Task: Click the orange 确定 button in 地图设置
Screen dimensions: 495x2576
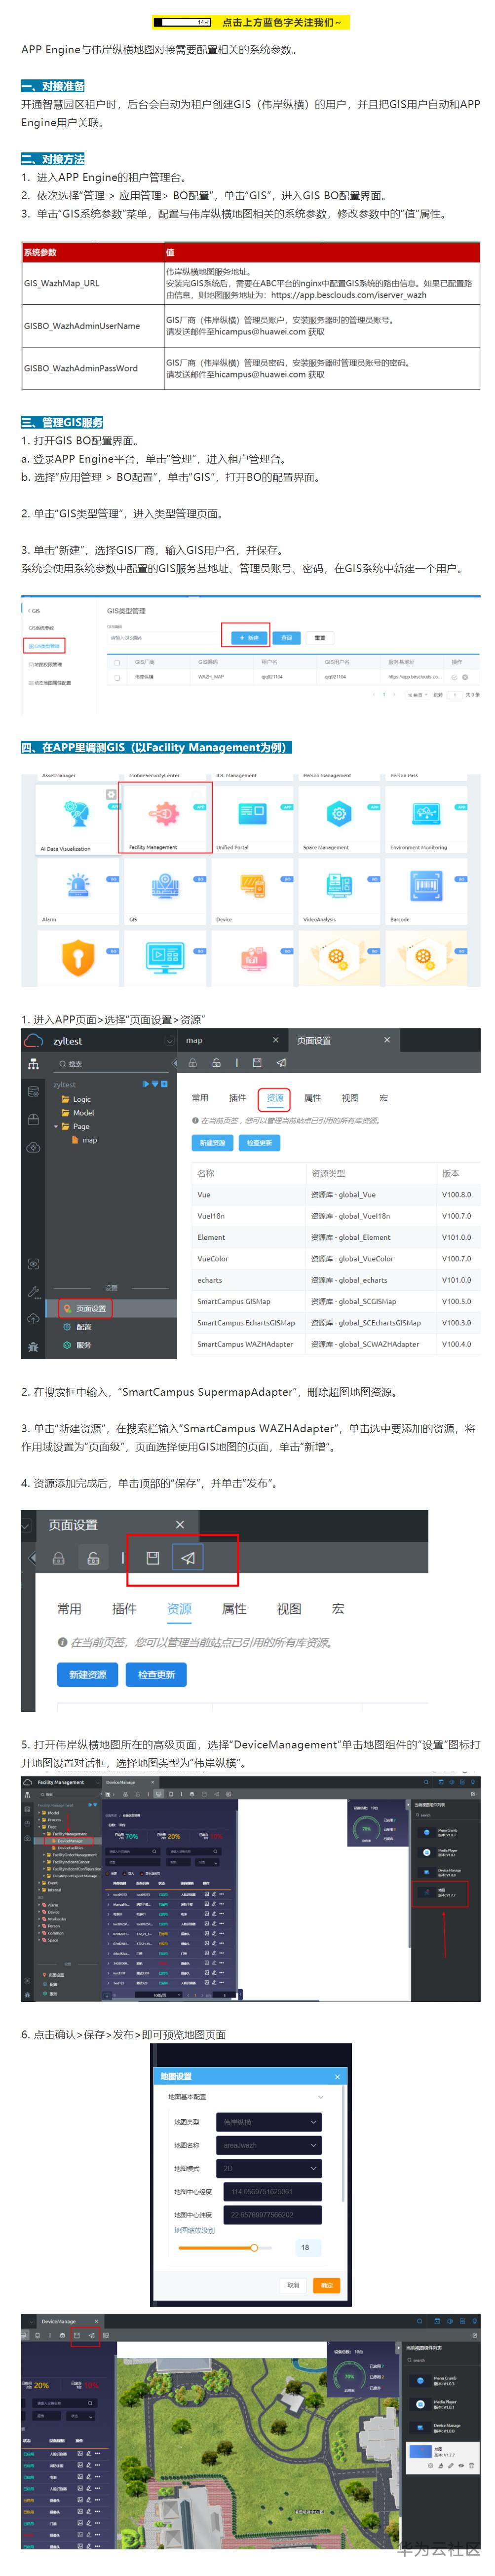Action: (326, 2285)
